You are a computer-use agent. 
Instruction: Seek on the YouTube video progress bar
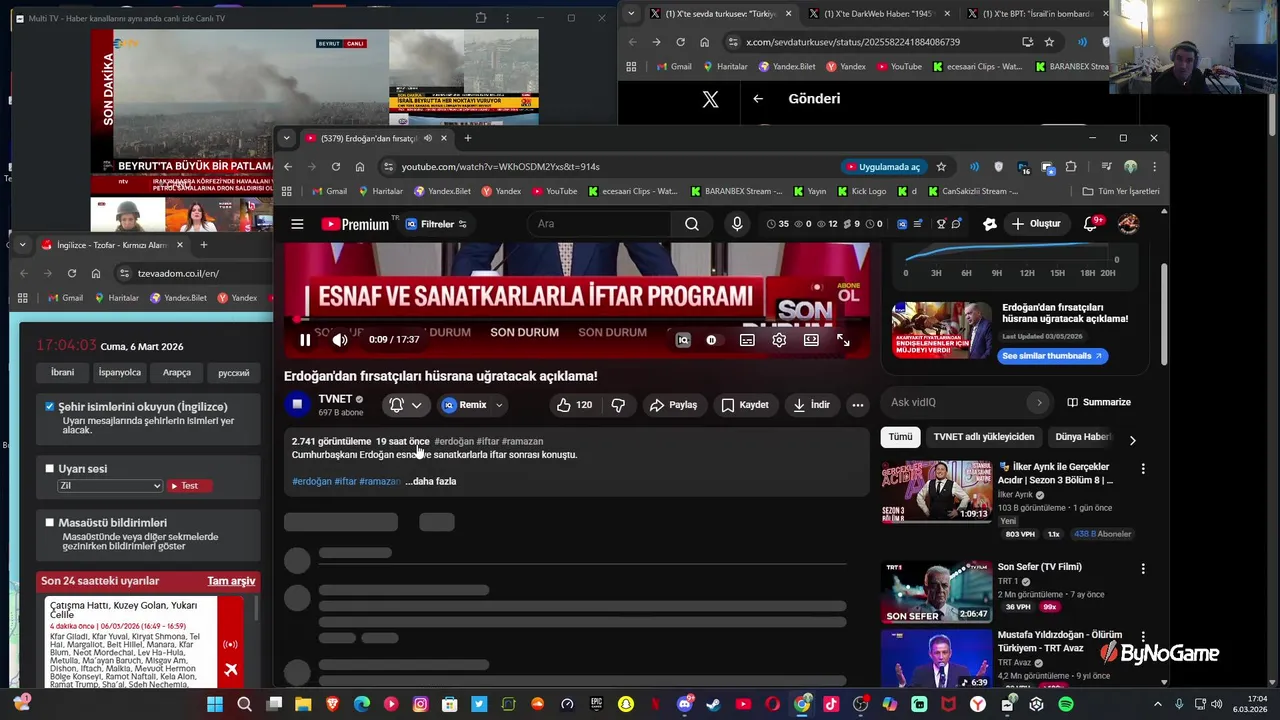[577, 320]
